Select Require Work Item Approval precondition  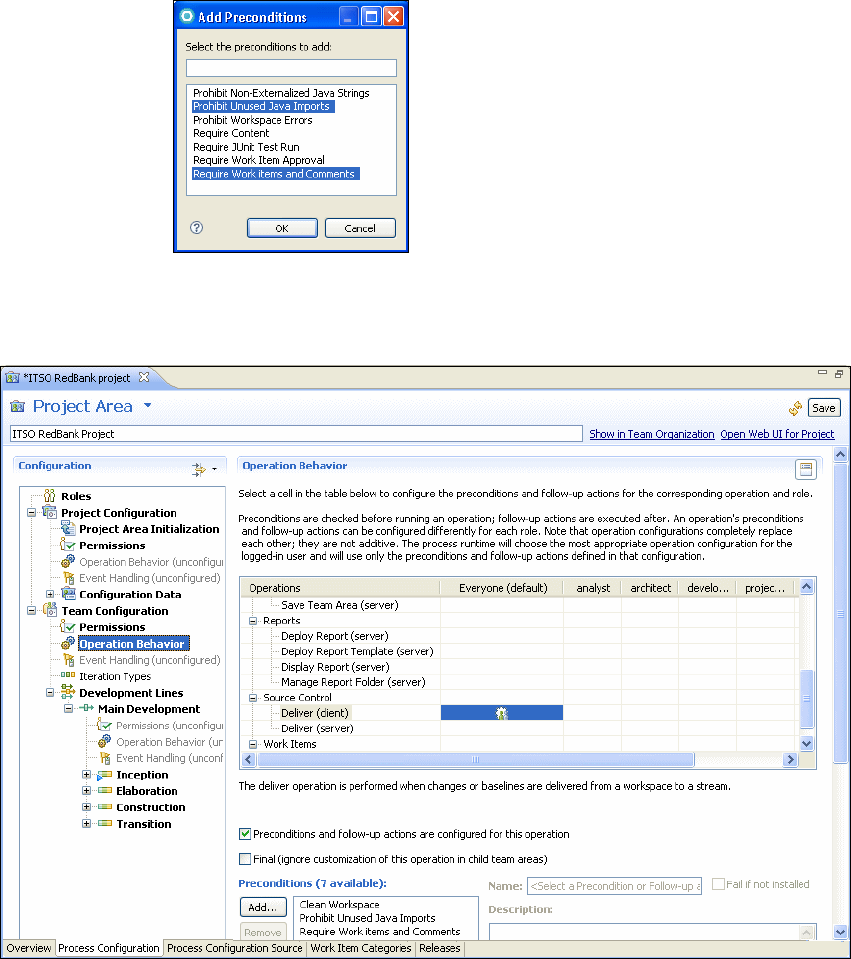click(259, 160)
